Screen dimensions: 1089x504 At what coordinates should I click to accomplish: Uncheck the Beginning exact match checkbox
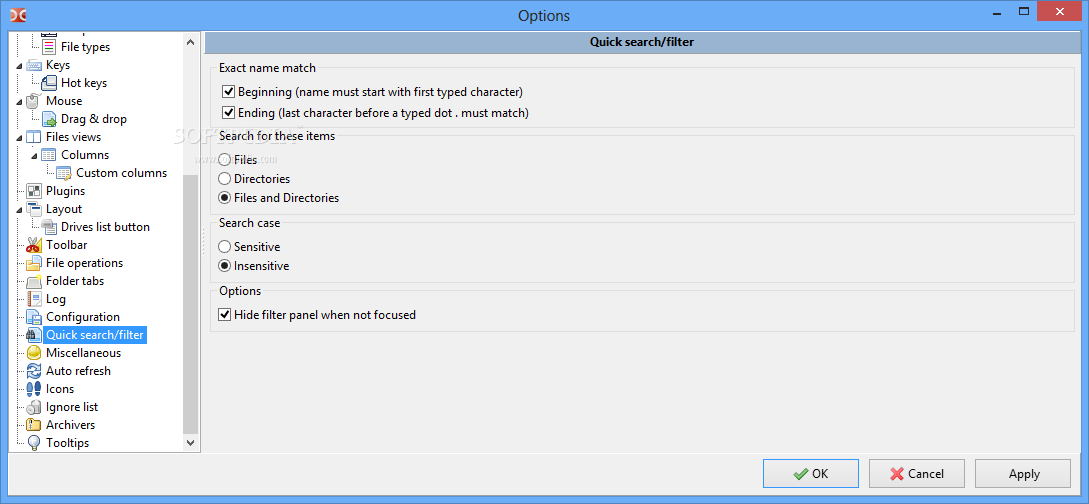228,92
